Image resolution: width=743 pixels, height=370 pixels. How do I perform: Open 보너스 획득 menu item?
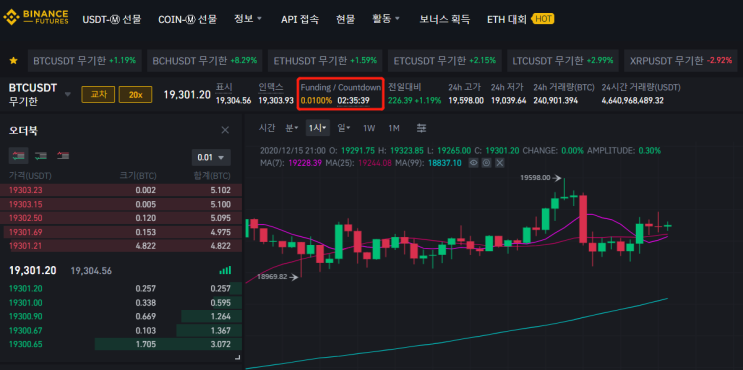[x=445, y=19]
